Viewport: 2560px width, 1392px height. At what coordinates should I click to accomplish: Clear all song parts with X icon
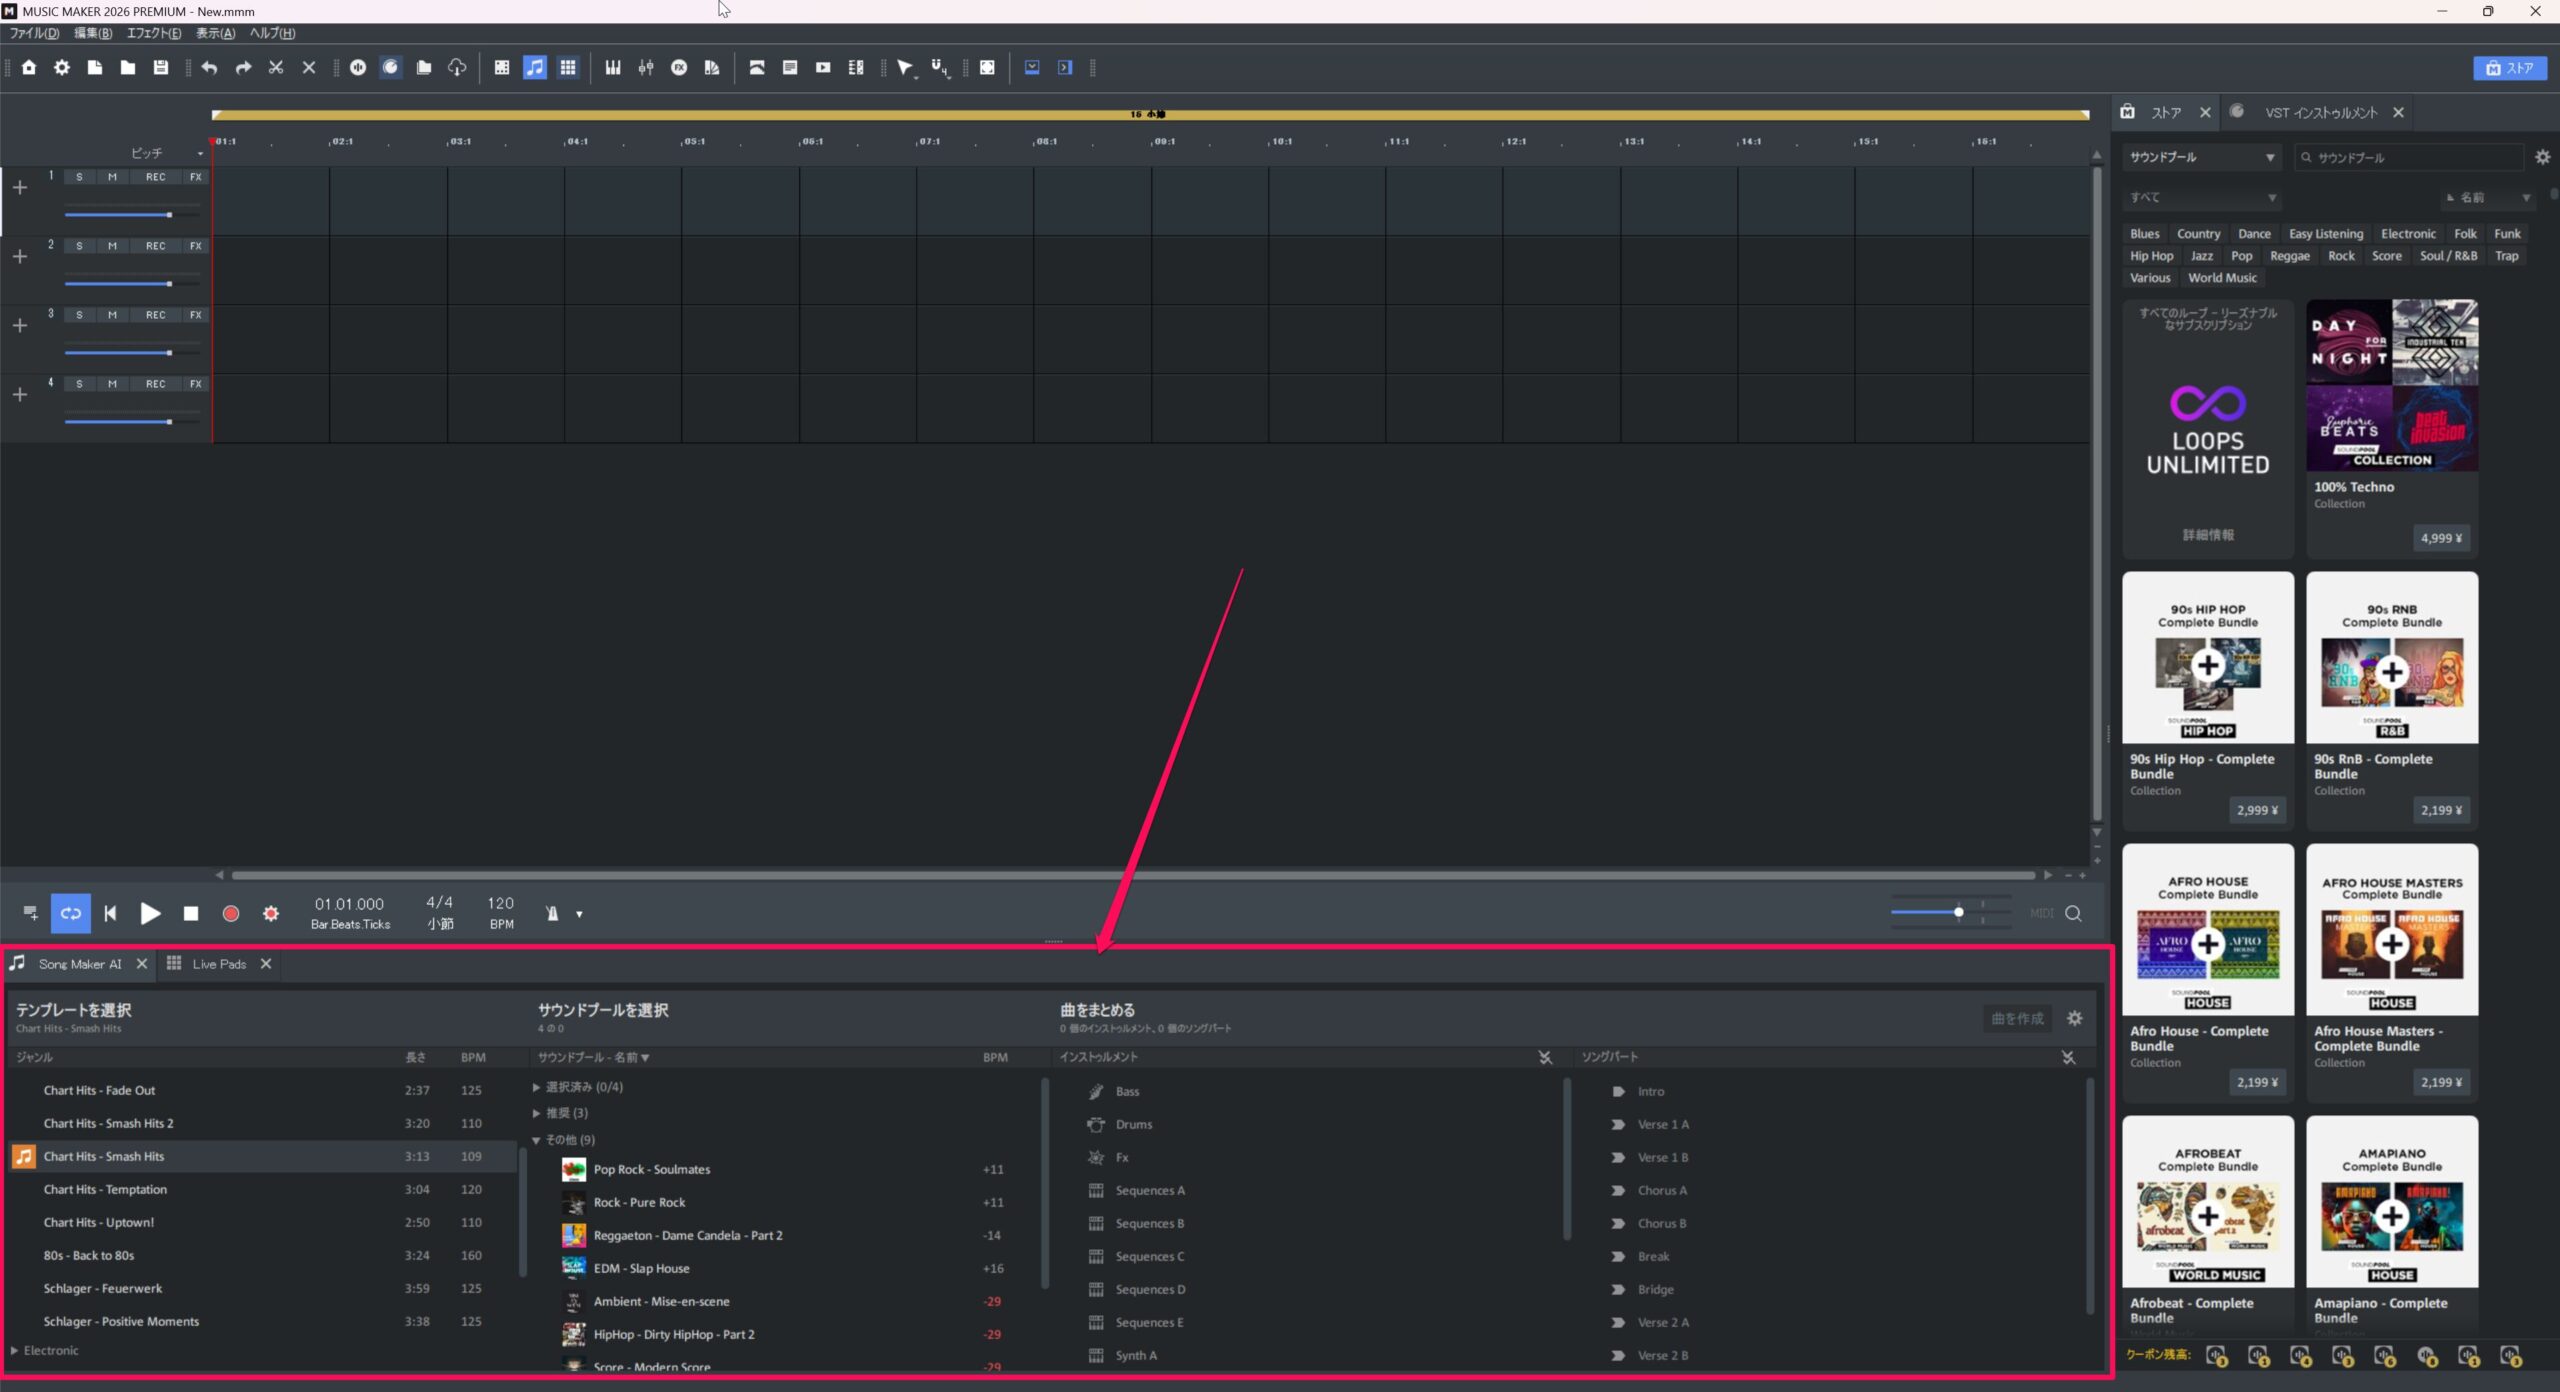tap(2068, 1057)
